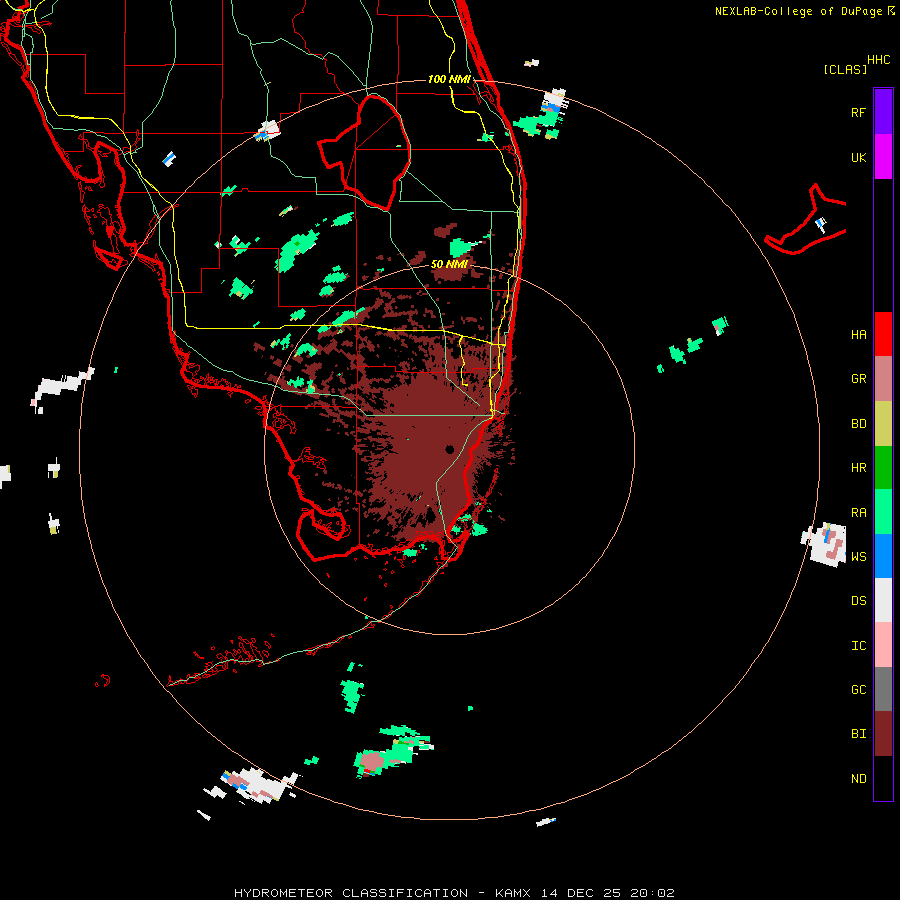Click the HR legend label
This screenshot has height=900, width=900.
[858, 468]
